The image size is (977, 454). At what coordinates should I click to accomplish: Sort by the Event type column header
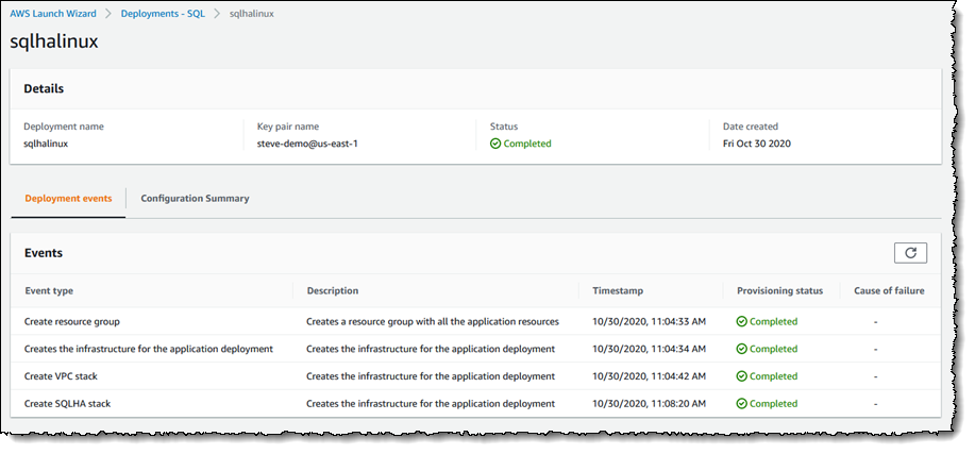point(49,291)
